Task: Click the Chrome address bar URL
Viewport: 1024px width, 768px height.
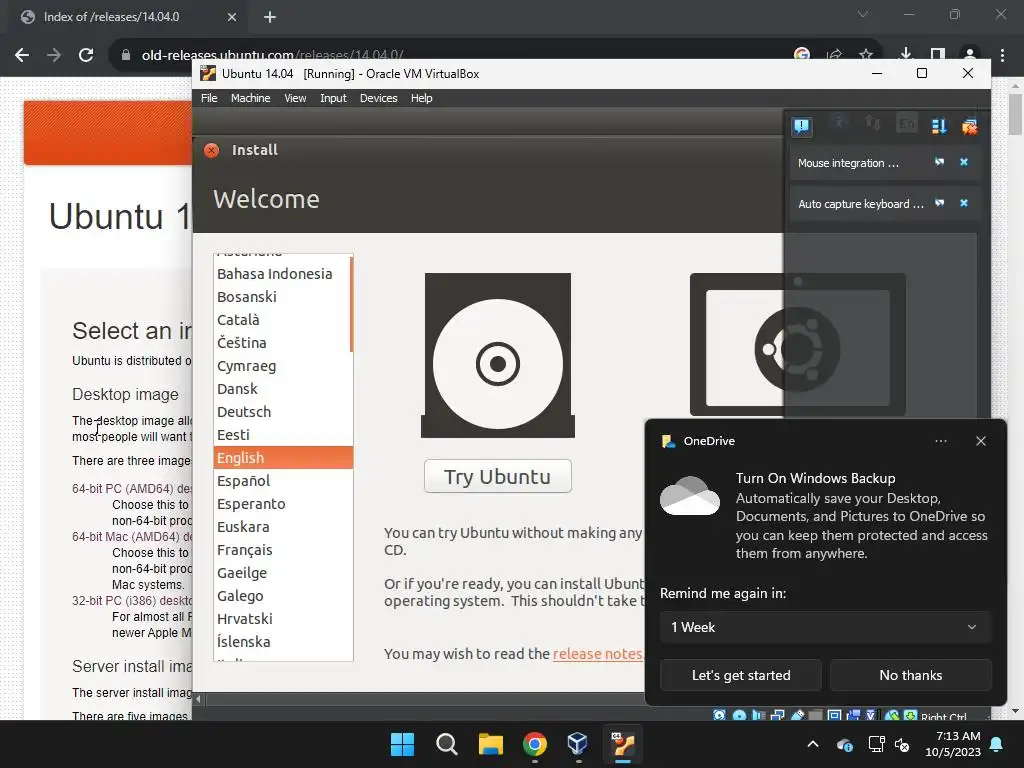Action: pyautogui.click(x=272, y=55)
